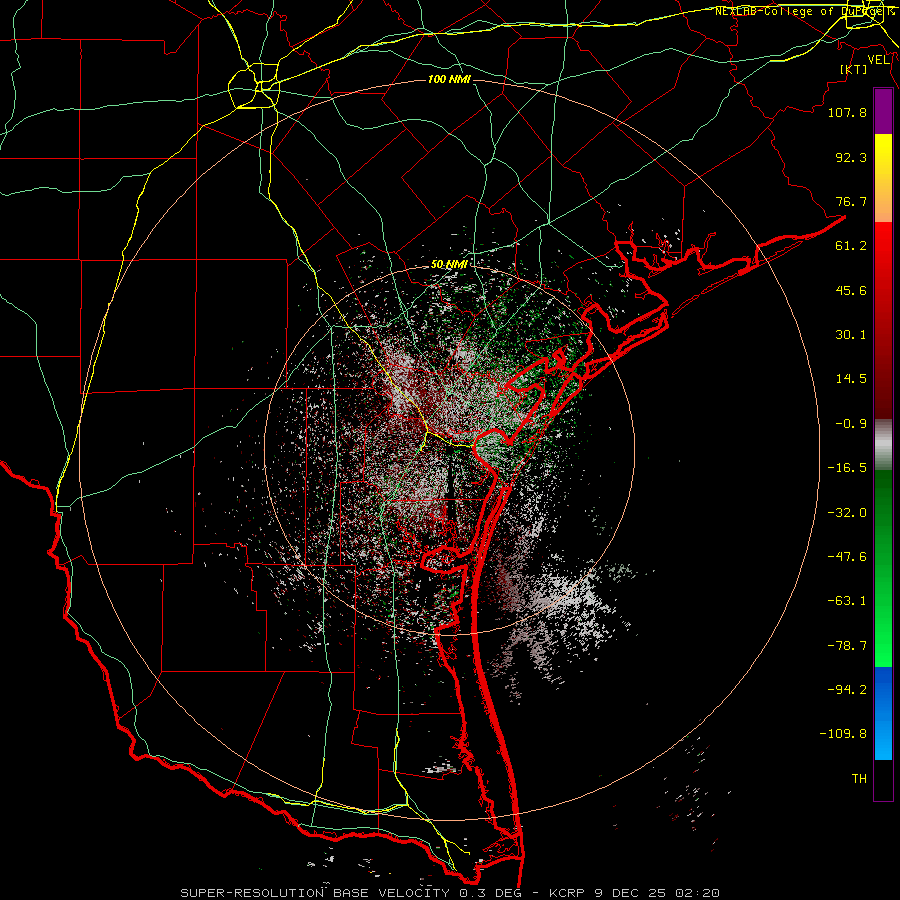Screen dimensions: 900x900
Task: Click the VEL legend title
Action: [x=878, y=60]
